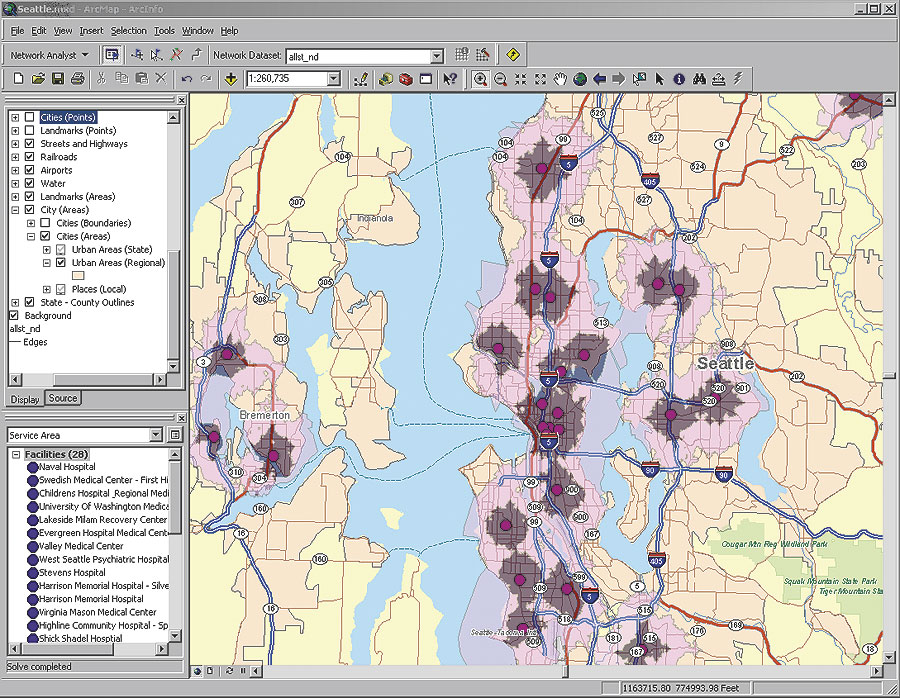
Task: Select Naval Hospital in Facilities list
Action: click(67, 467)
